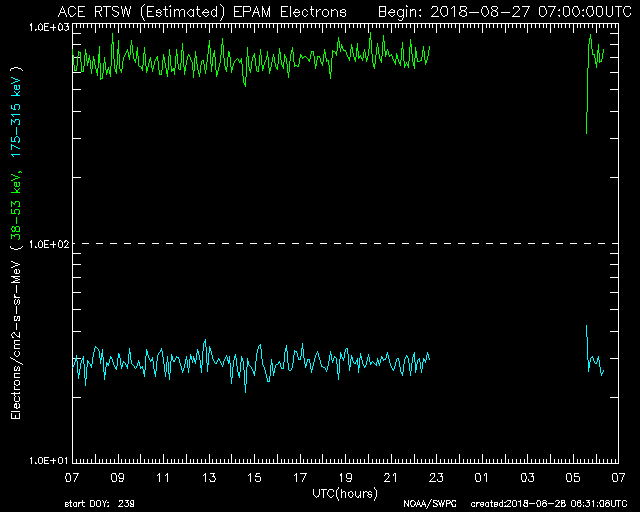
Task: Click the 'UTC(hours)' x-axis label
Action: click(x=343, y=493)
